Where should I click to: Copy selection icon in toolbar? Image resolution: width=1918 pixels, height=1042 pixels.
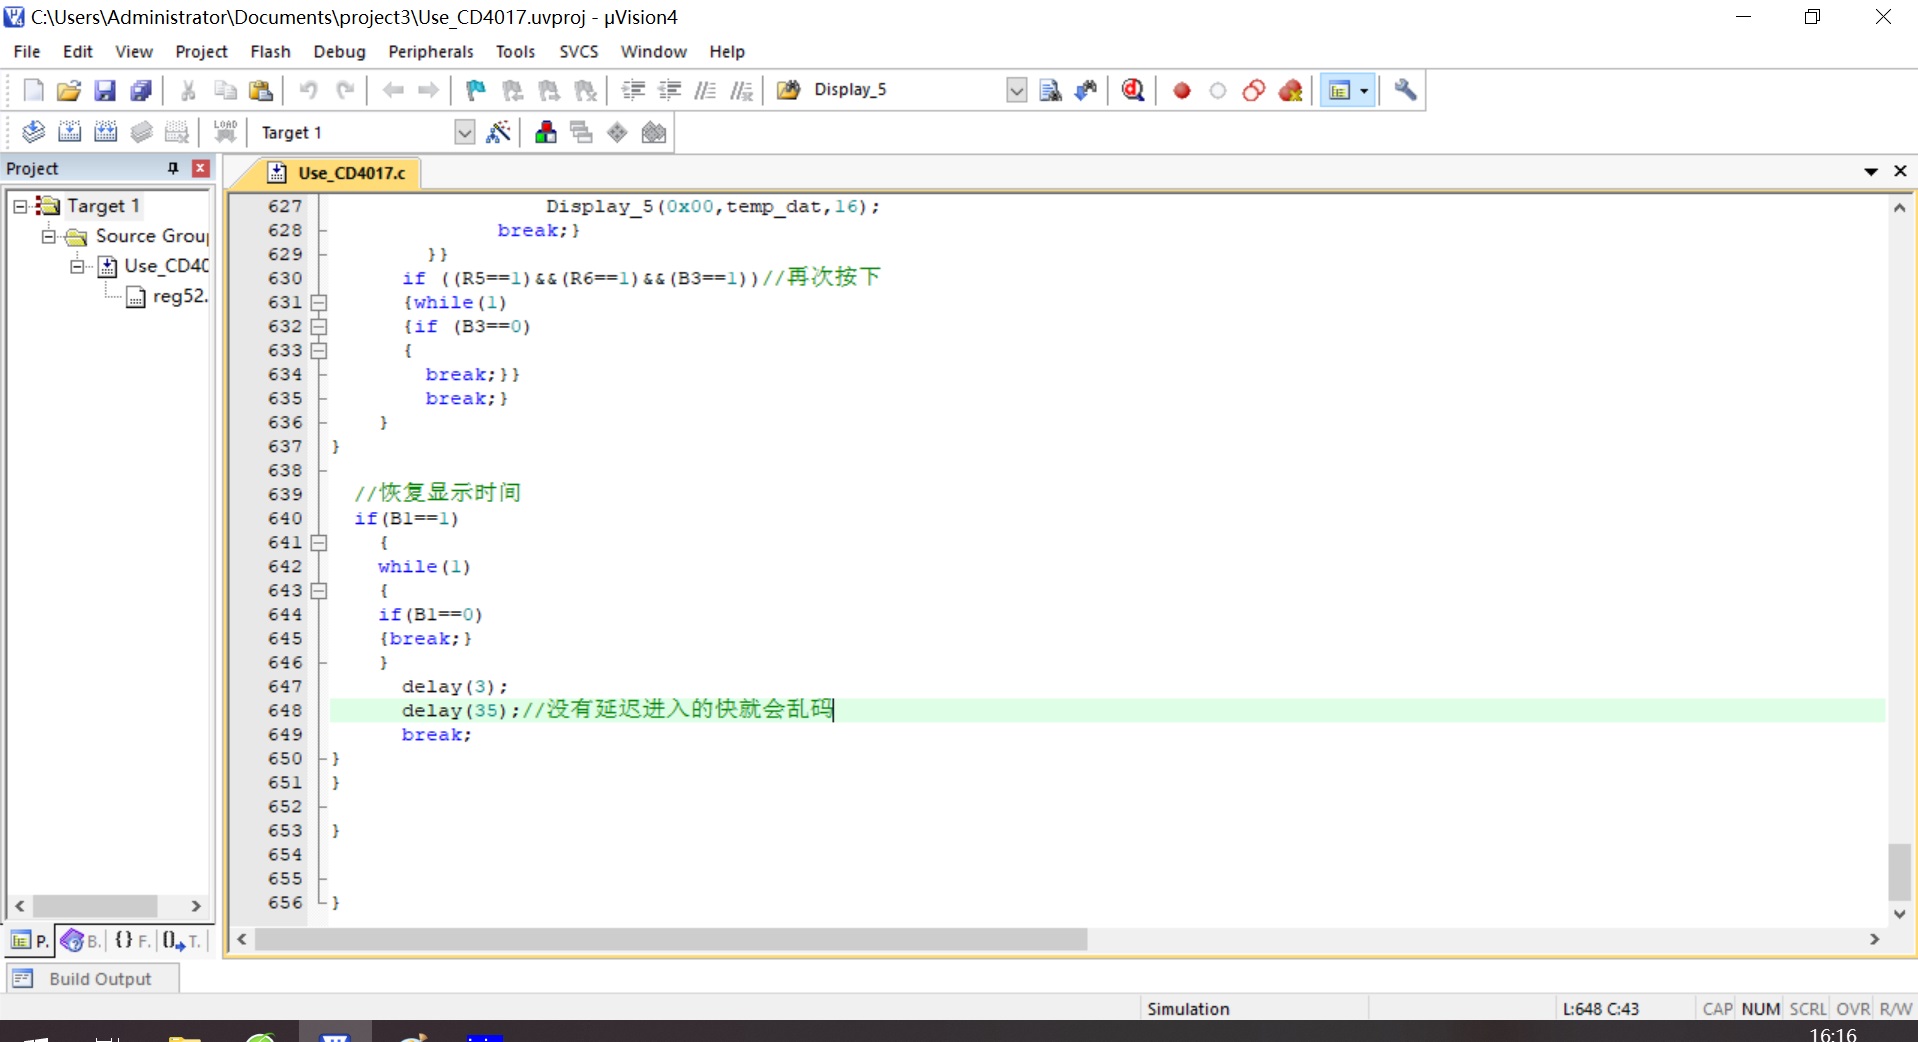[x=225, y=90]
